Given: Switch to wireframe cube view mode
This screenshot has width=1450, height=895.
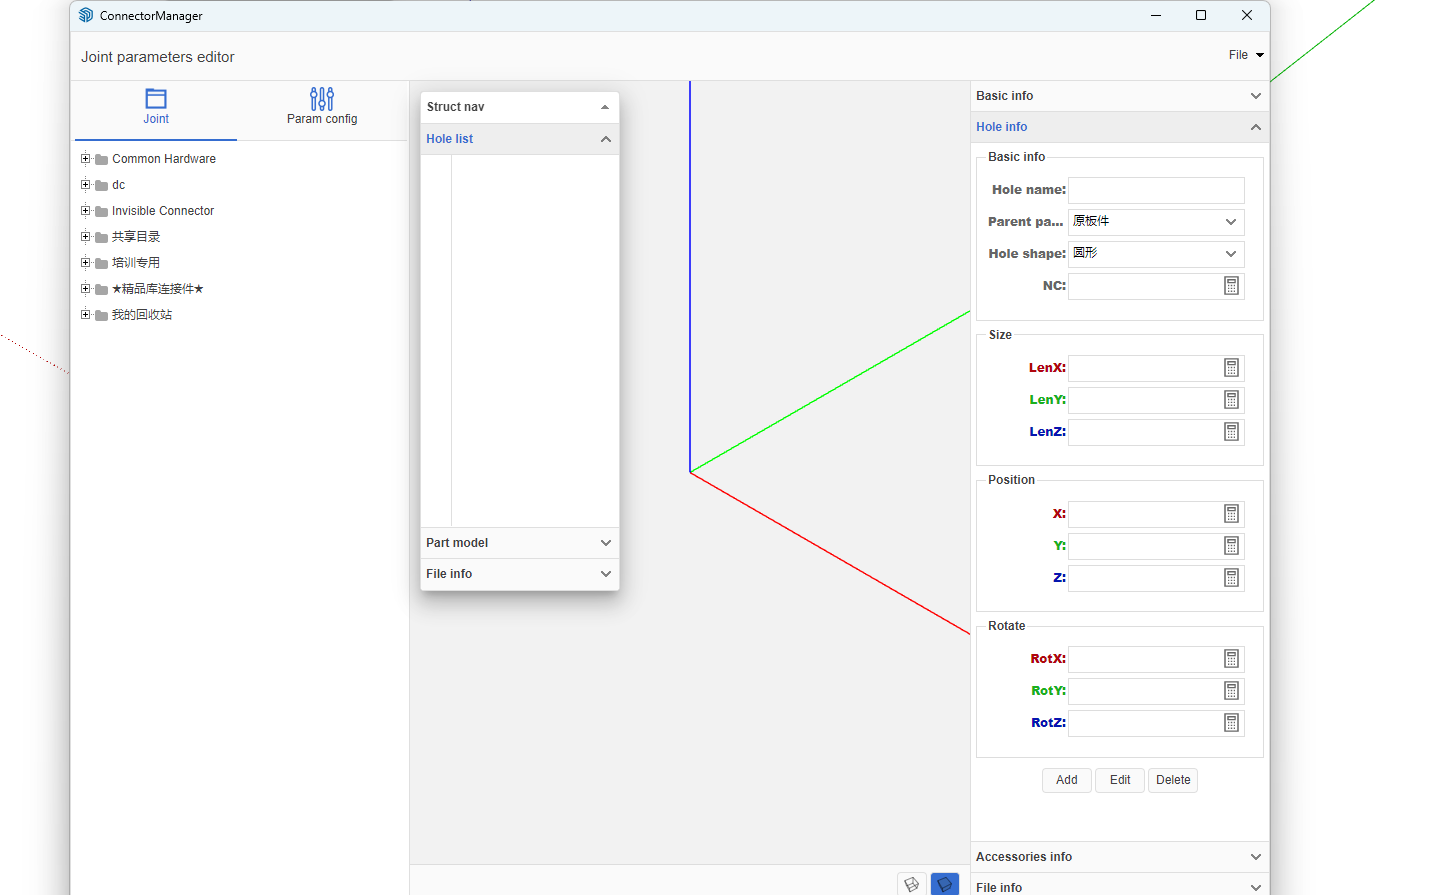Looking at the screenshot, I should pos(911,884).
